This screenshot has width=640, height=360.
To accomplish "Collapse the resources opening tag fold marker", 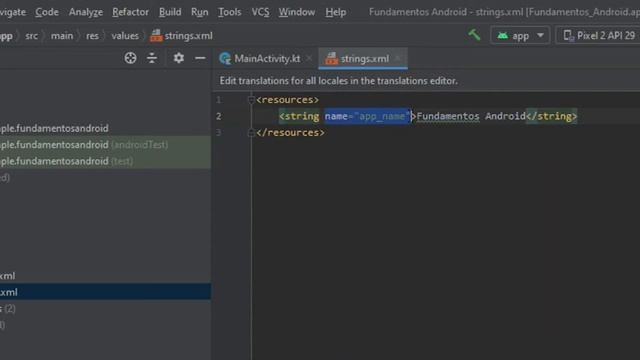I will pos(251,100).
